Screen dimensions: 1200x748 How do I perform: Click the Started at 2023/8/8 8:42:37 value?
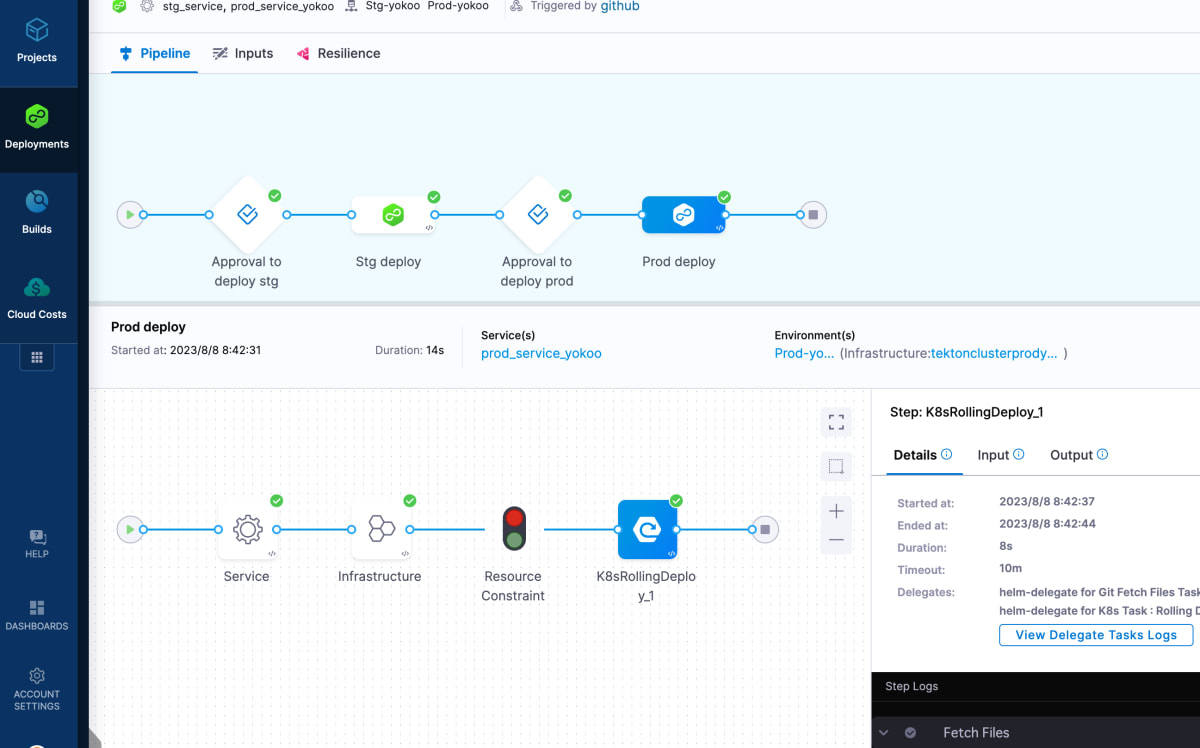click(1048, 502)
